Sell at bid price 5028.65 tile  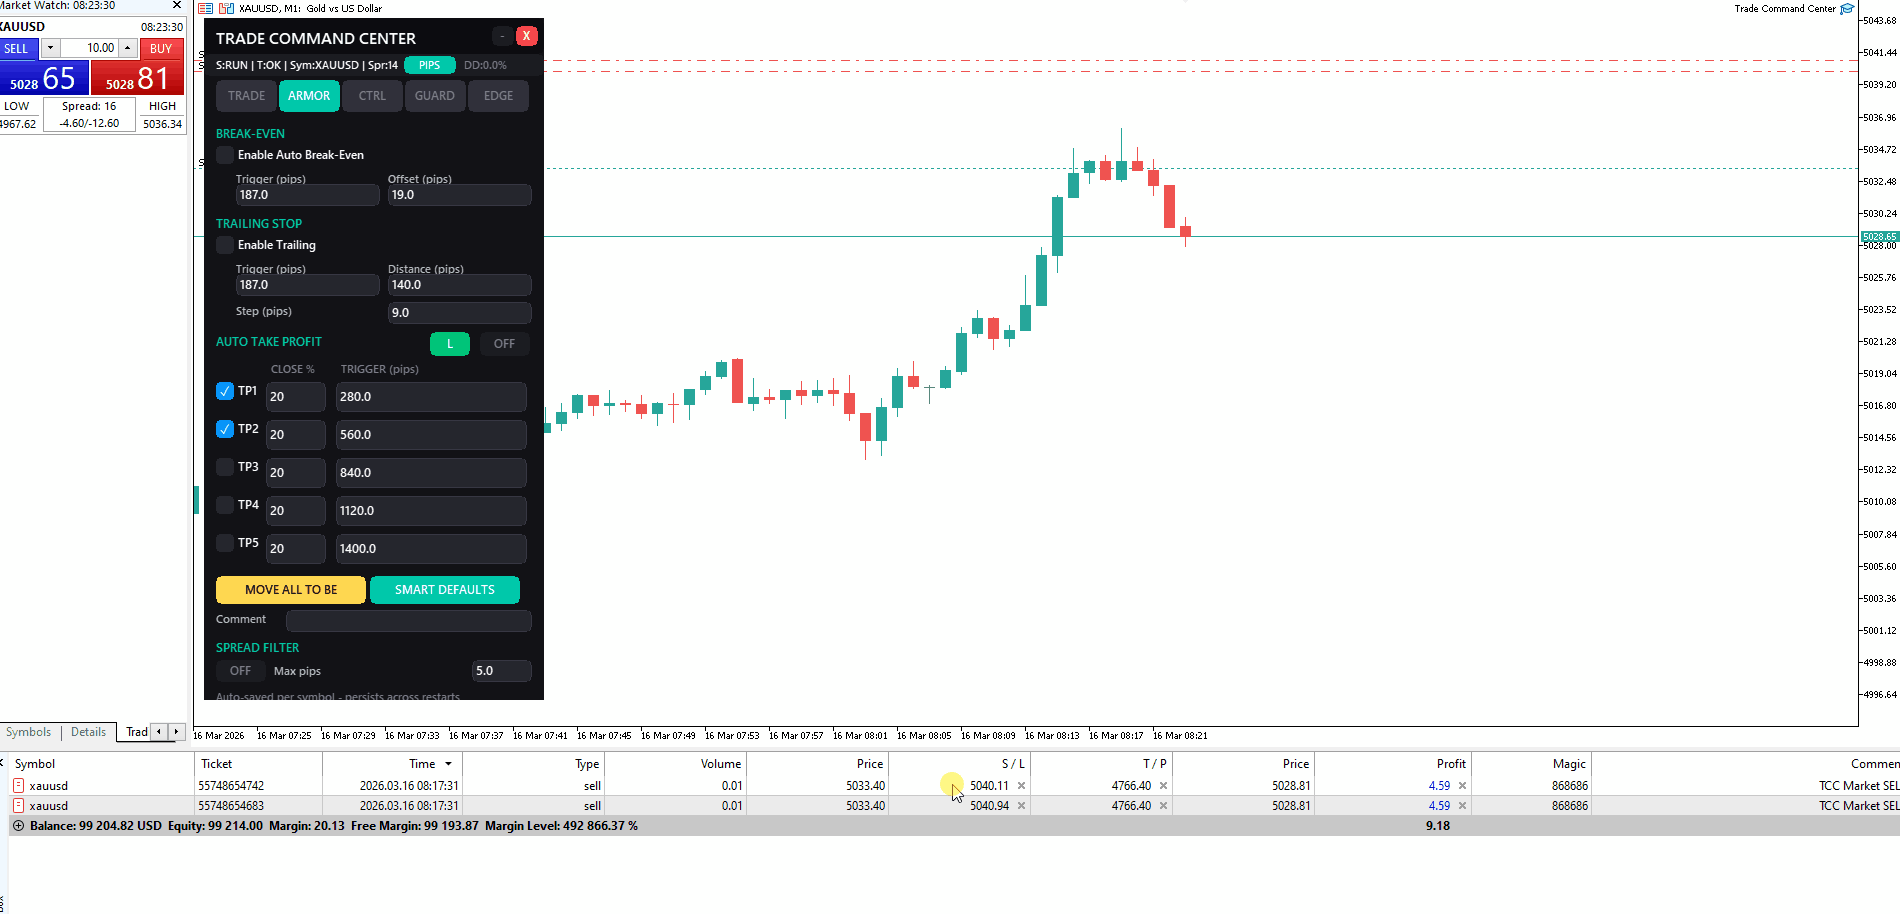[44, 78]
